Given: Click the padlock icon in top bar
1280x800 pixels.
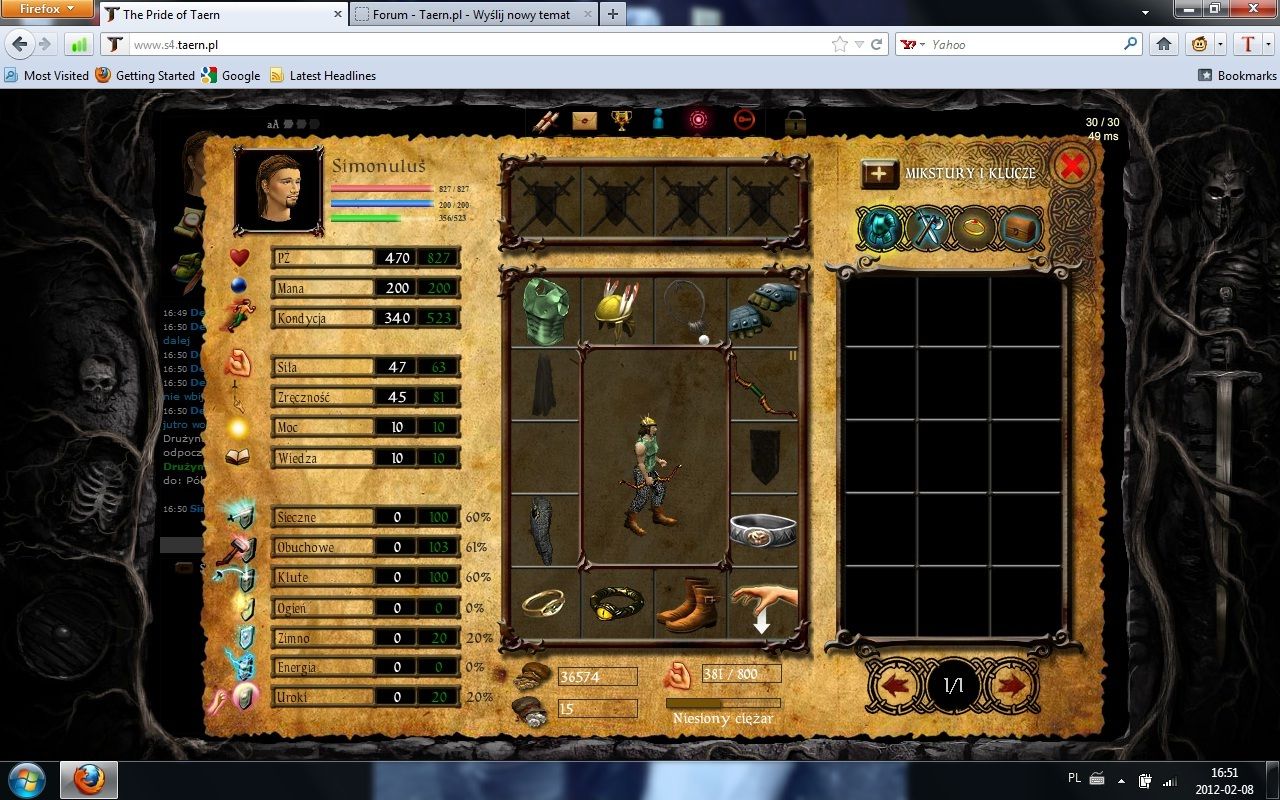Looking at the screenshot, I should tap(795, 122).
